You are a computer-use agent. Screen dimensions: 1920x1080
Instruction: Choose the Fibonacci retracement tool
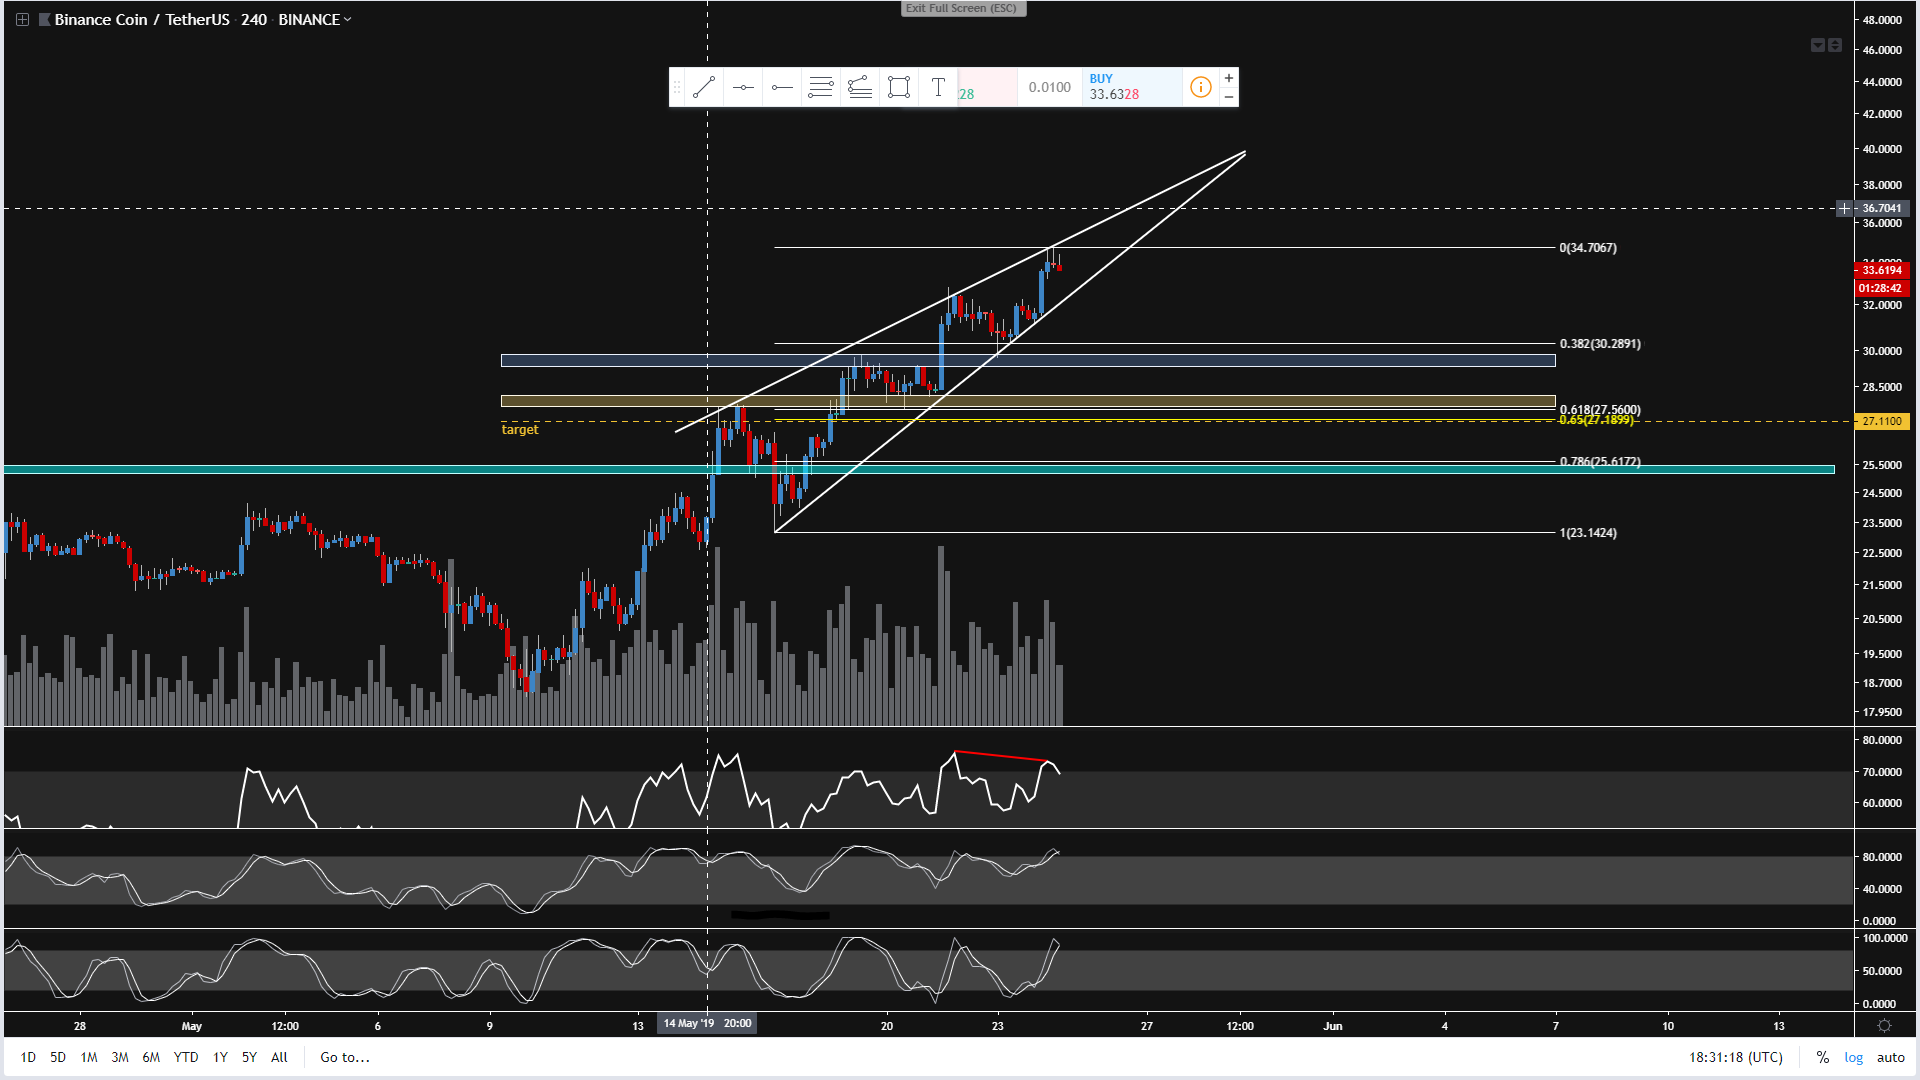coord(821,87)
